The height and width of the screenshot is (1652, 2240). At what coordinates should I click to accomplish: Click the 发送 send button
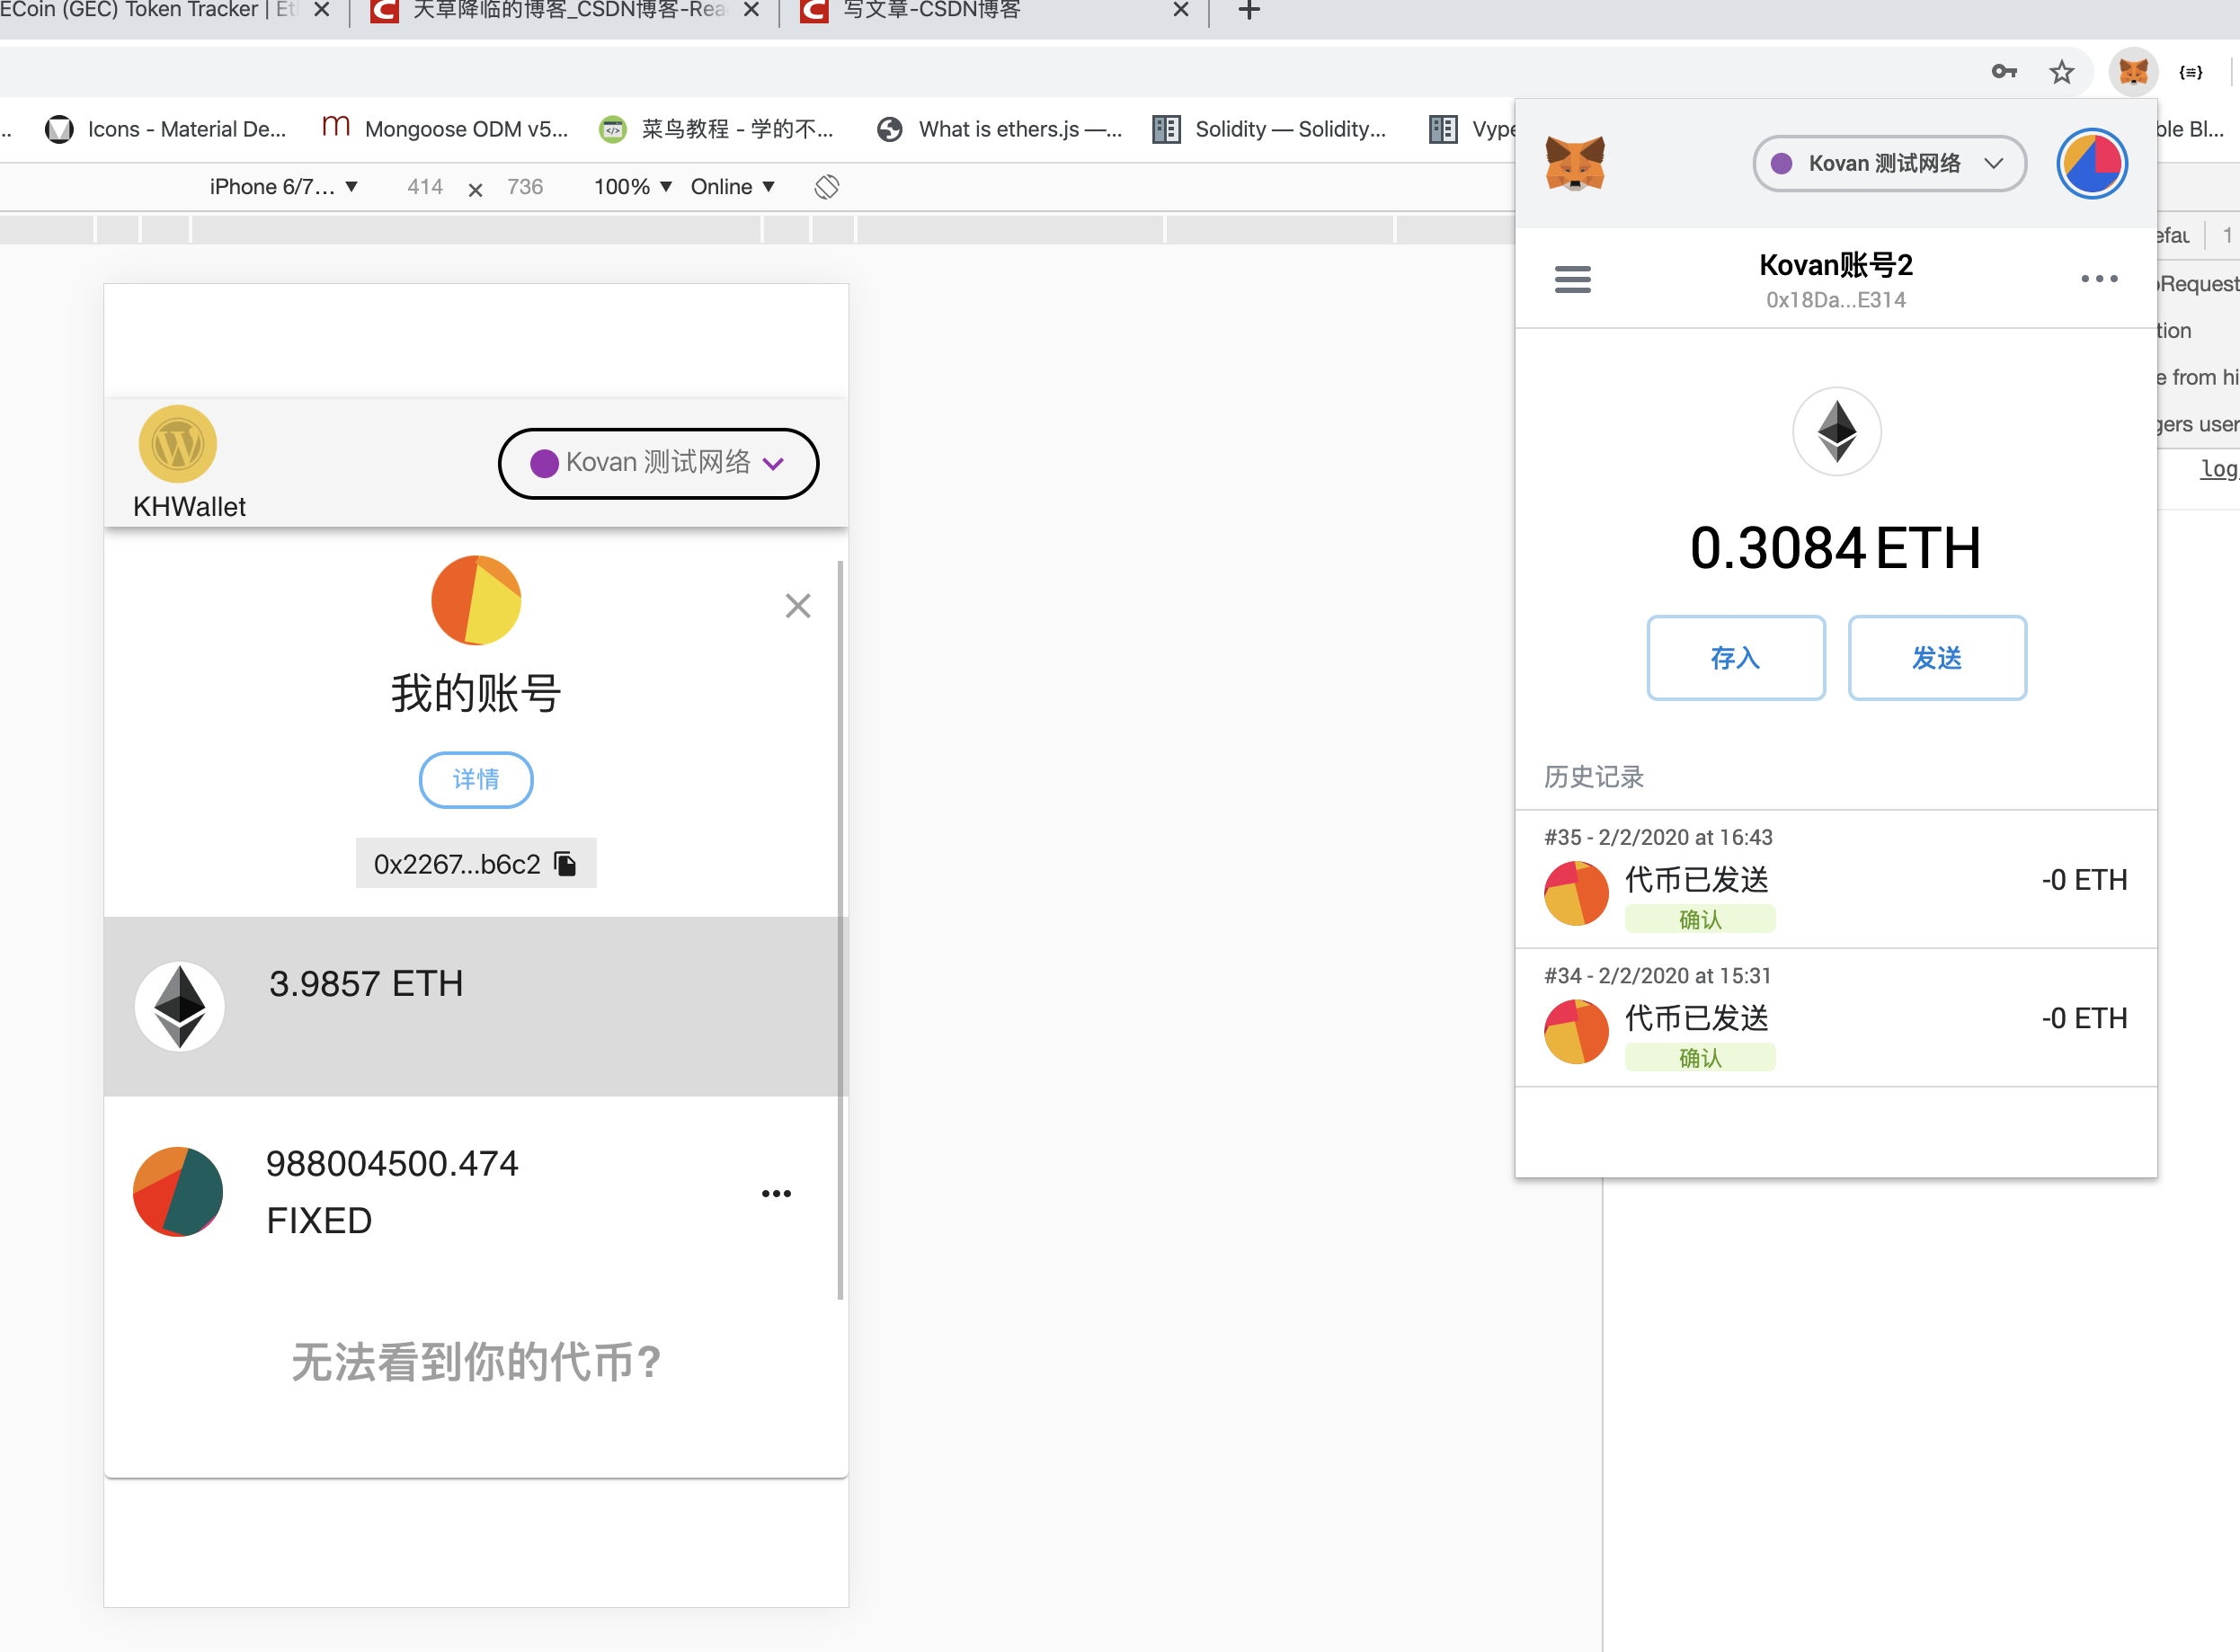point(1937,658)
